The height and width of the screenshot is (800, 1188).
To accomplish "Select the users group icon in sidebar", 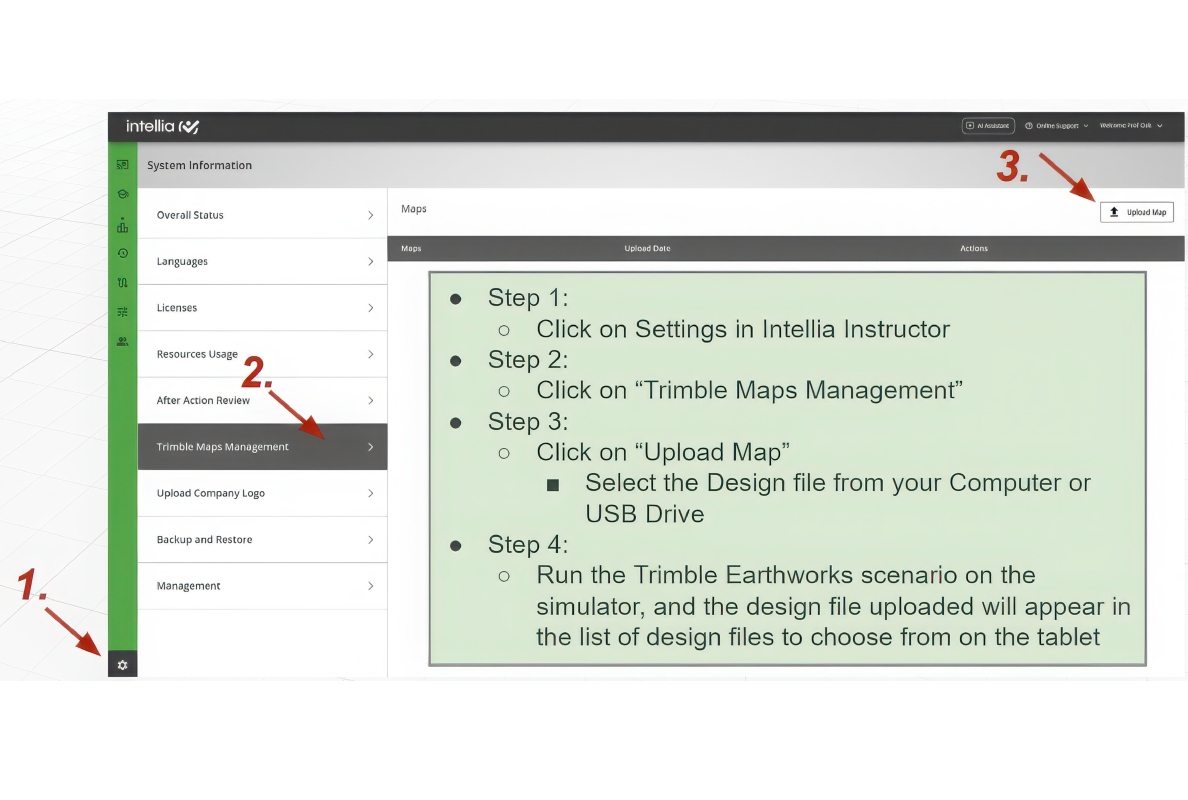I will tap(123, 342).
